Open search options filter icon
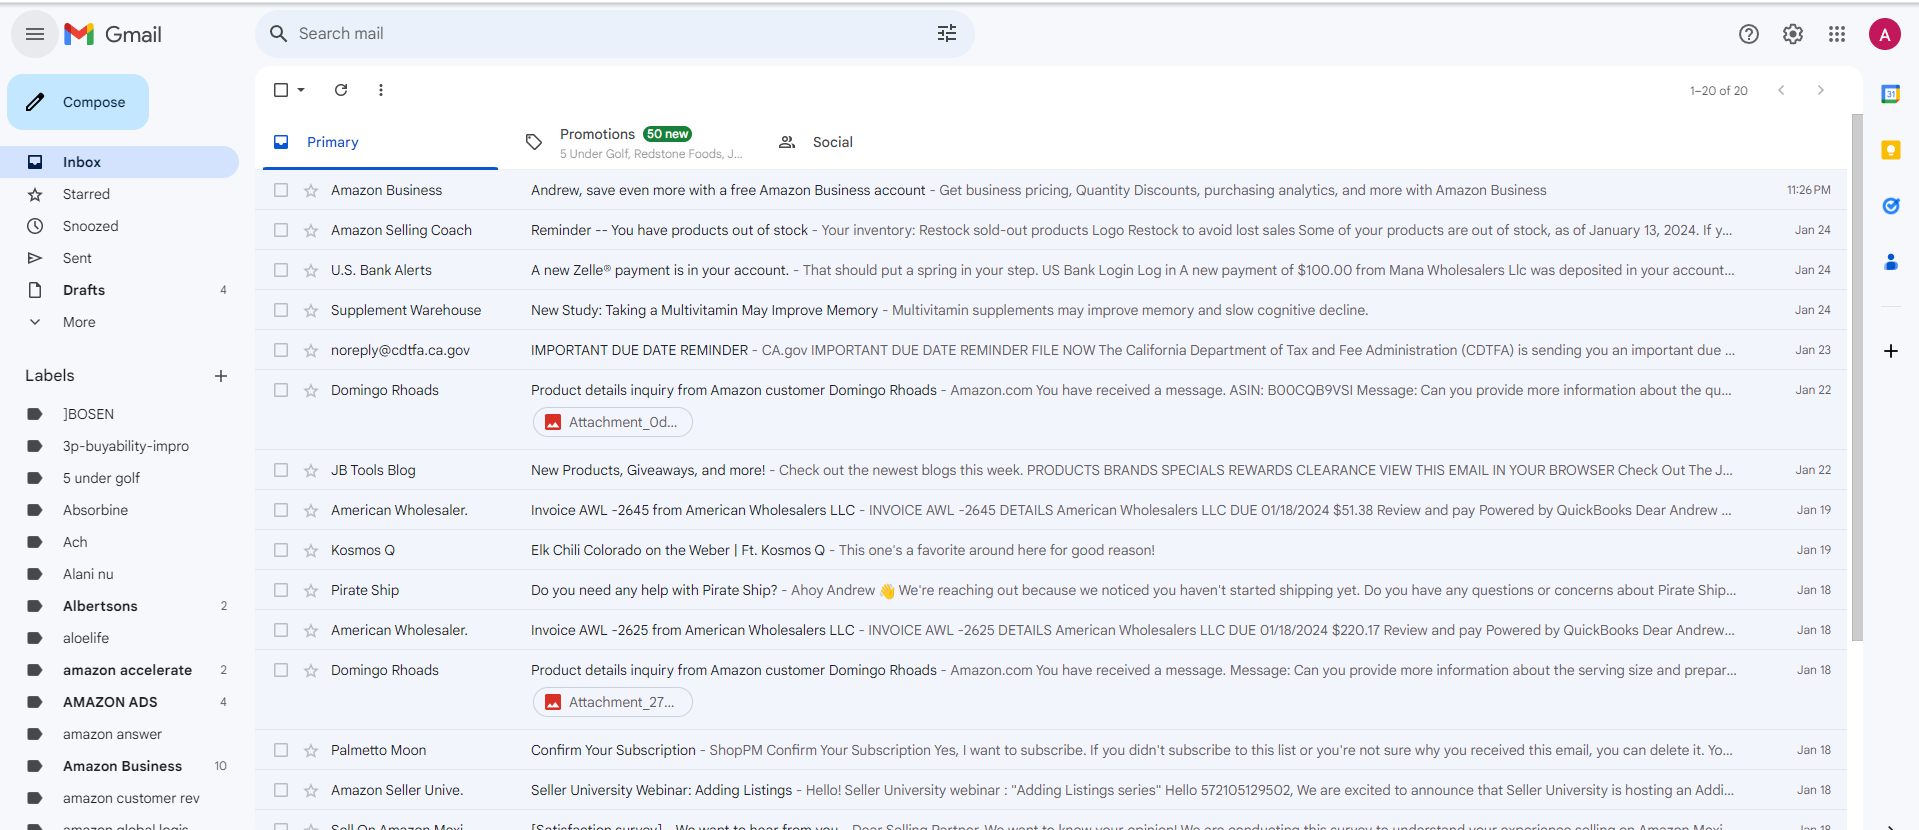Image resolution: width=1919 pixels, height=830 pixels. (947, 34)
